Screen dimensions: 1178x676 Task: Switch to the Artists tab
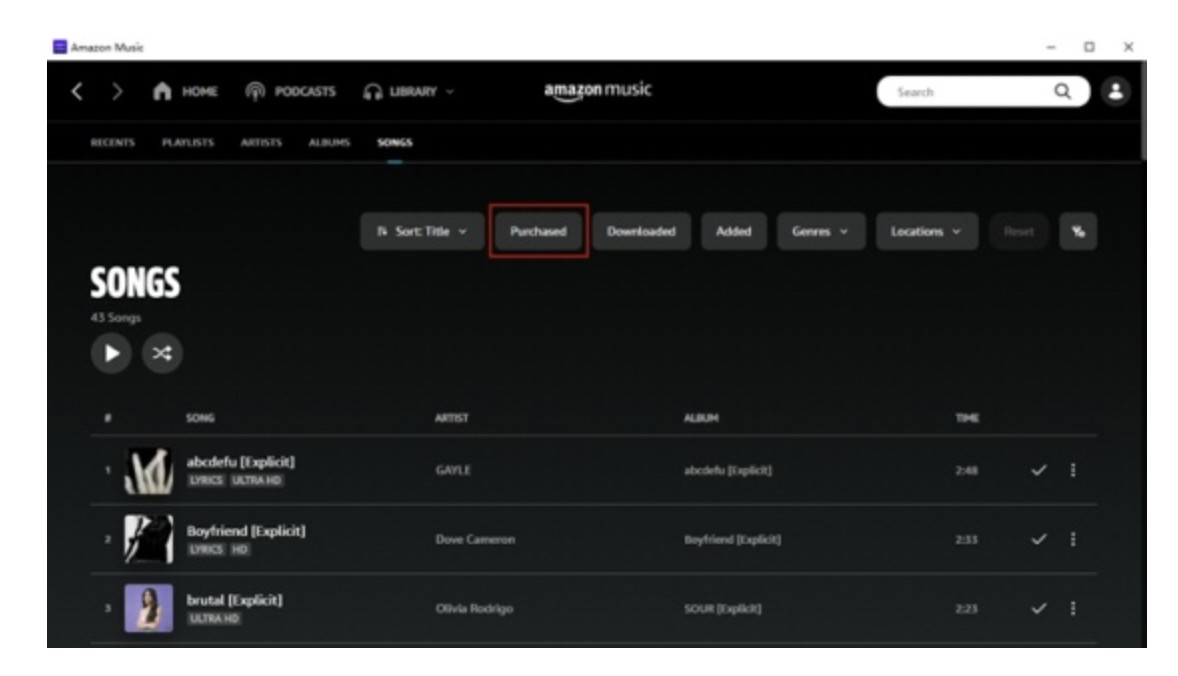pyautogui.click(x=261, y=143)
